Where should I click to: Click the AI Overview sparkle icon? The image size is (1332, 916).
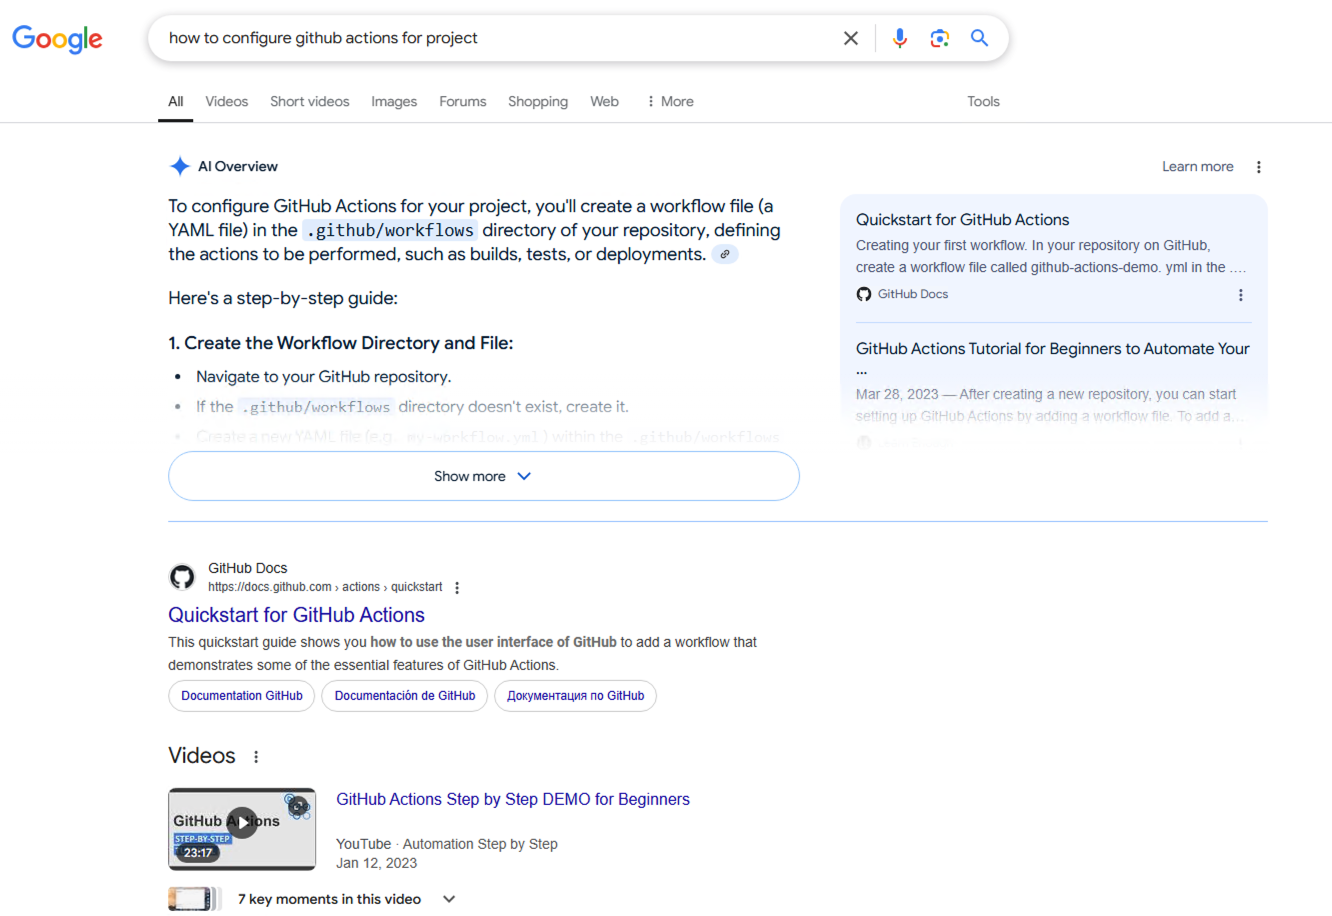180,166
